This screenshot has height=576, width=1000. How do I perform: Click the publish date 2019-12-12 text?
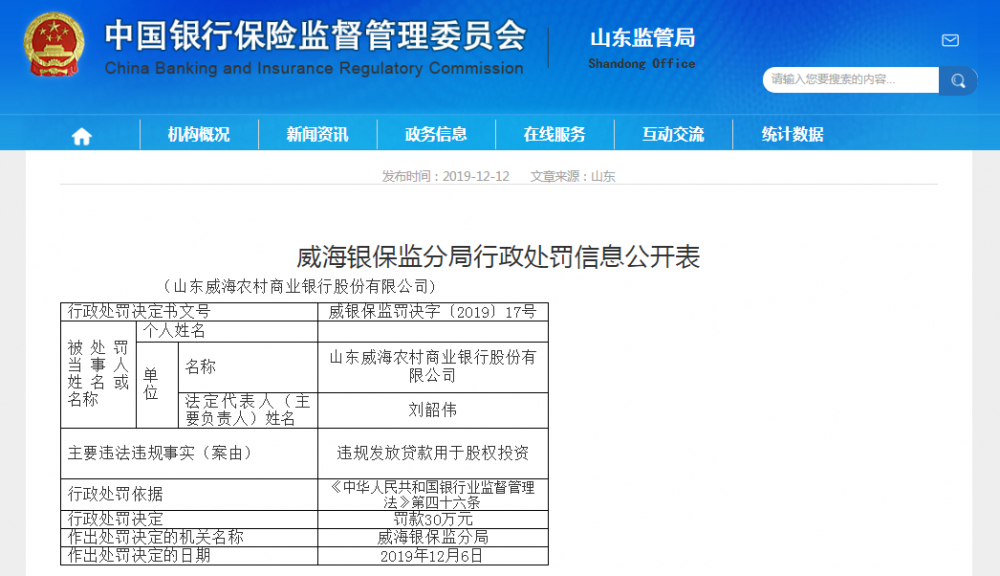click(x=446, y=176)
